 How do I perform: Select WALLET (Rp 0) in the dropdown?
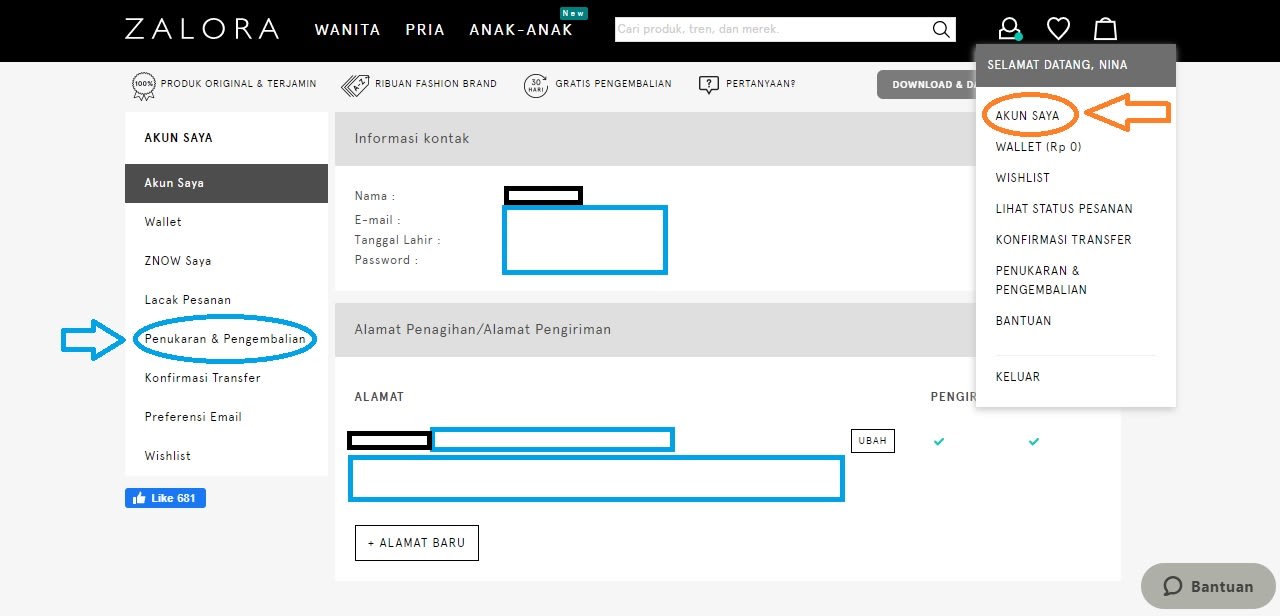pyautogui.click(x=1038, y=147)
